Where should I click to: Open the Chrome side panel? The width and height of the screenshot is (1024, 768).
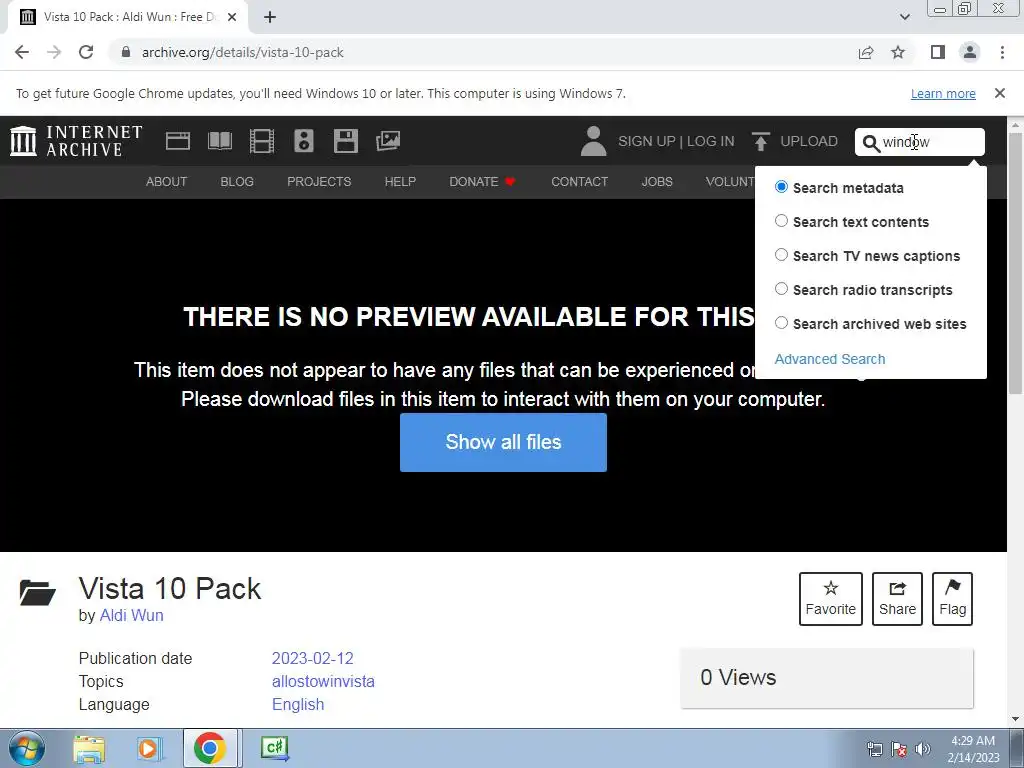[938, 52]
